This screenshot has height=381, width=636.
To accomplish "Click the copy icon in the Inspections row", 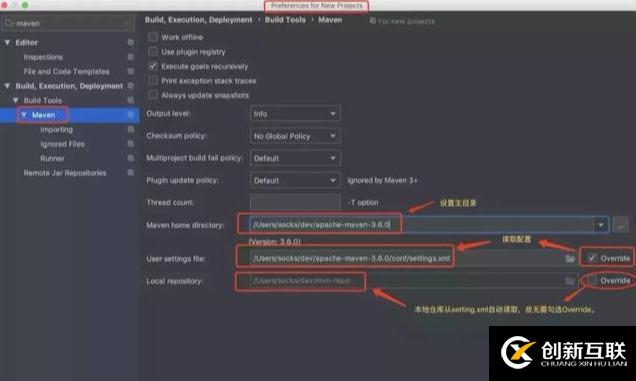I will pos(131,57).
